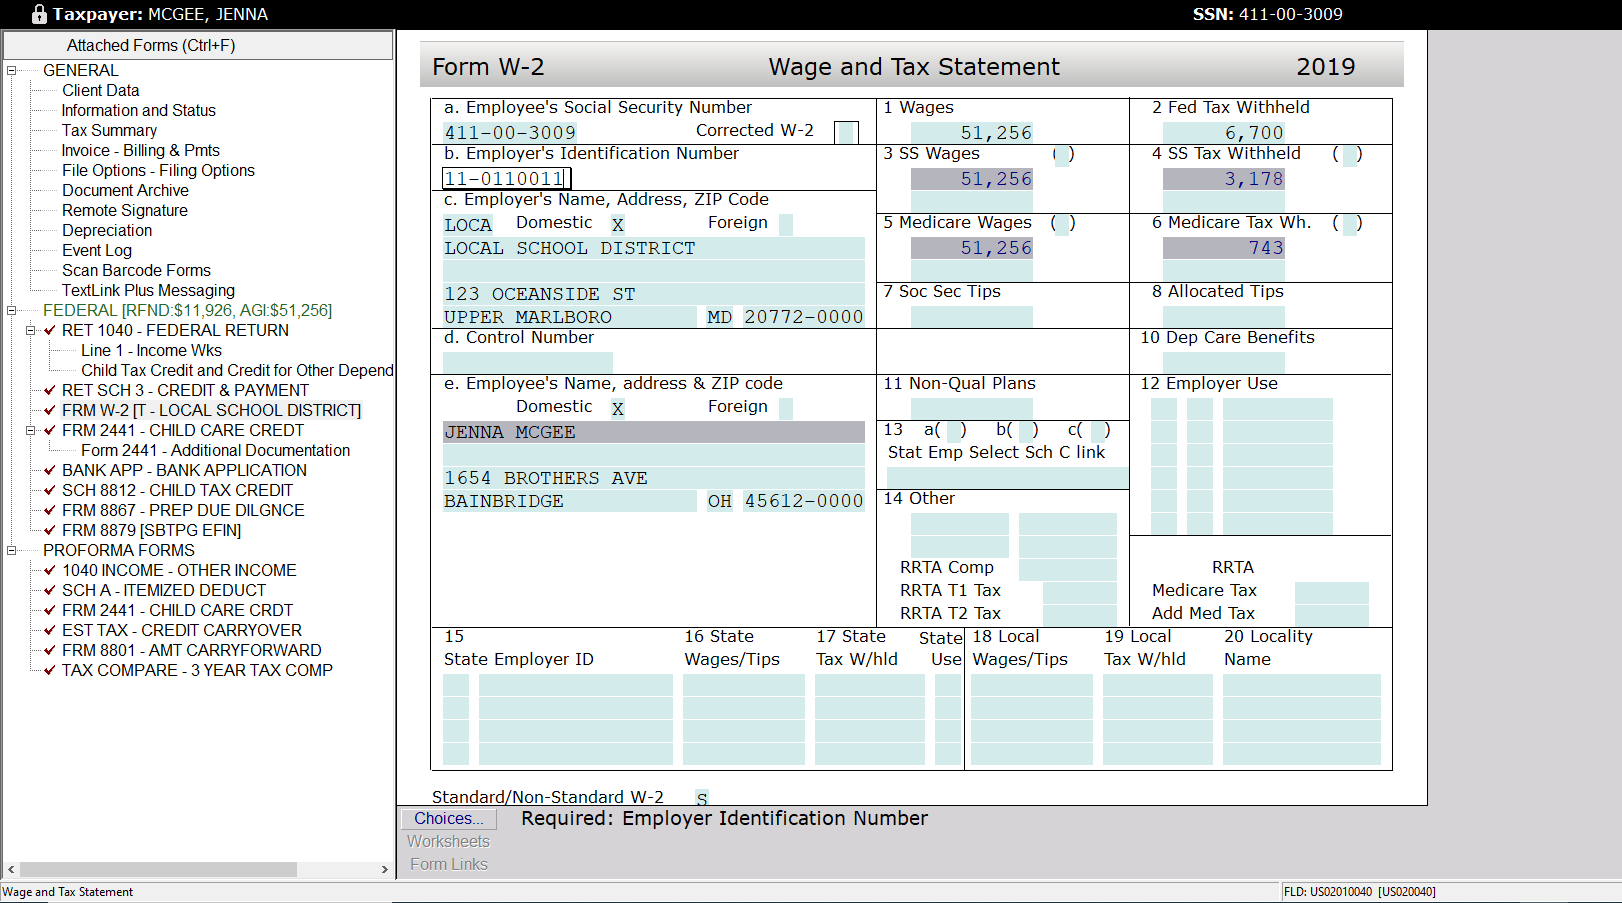The image size is (1622, 903).
Task: Click the Employer Identification Number field
Action: pos(506,179)
